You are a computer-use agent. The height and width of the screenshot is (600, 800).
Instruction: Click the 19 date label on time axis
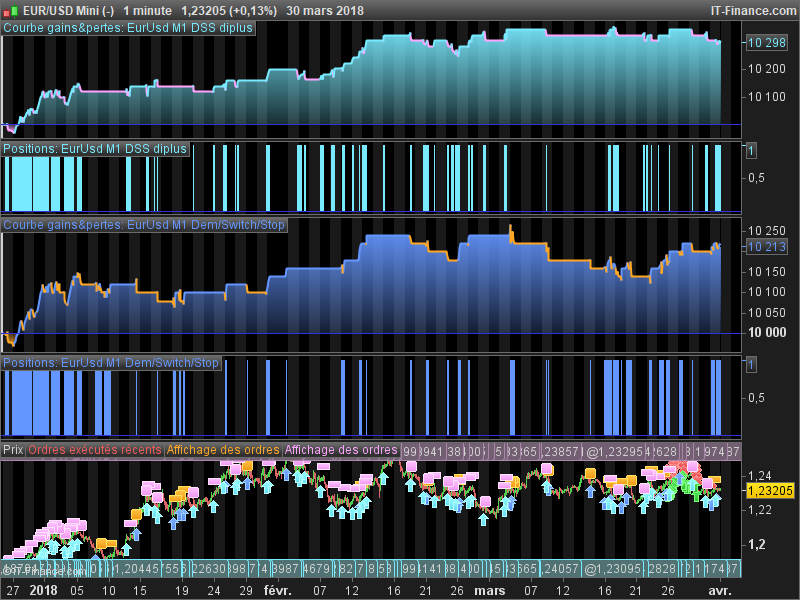click(x=182, y=591)
